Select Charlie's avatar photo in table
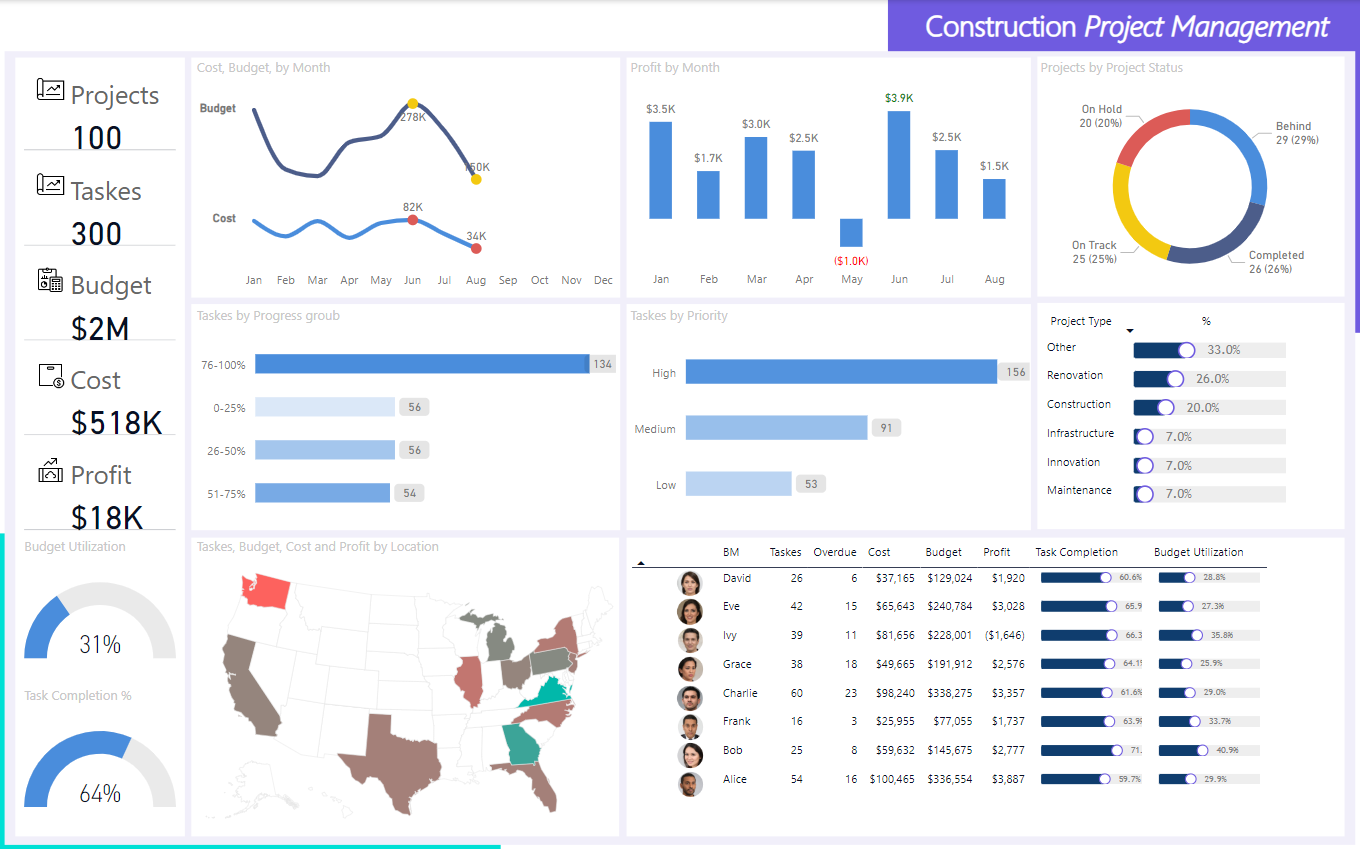Image resolution: width=1360 pixels, height=849 pixels. pyautogui.click(x=689, y=698)
